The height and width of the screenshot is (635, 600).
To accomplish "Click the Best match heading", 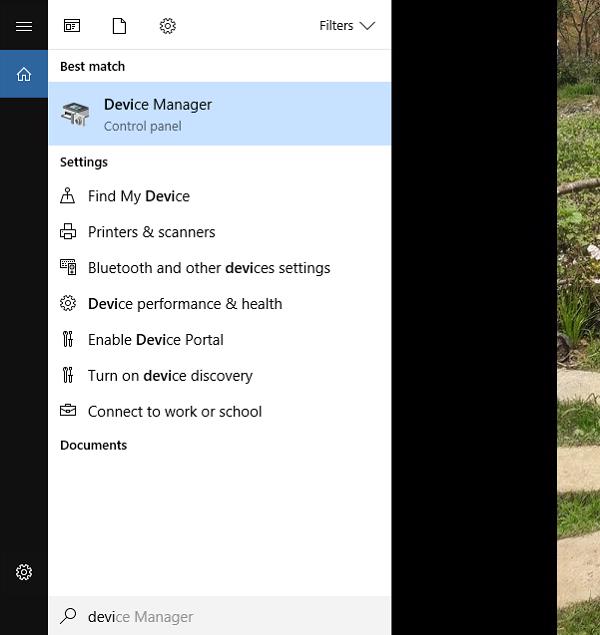I will [x=92, y=66].
